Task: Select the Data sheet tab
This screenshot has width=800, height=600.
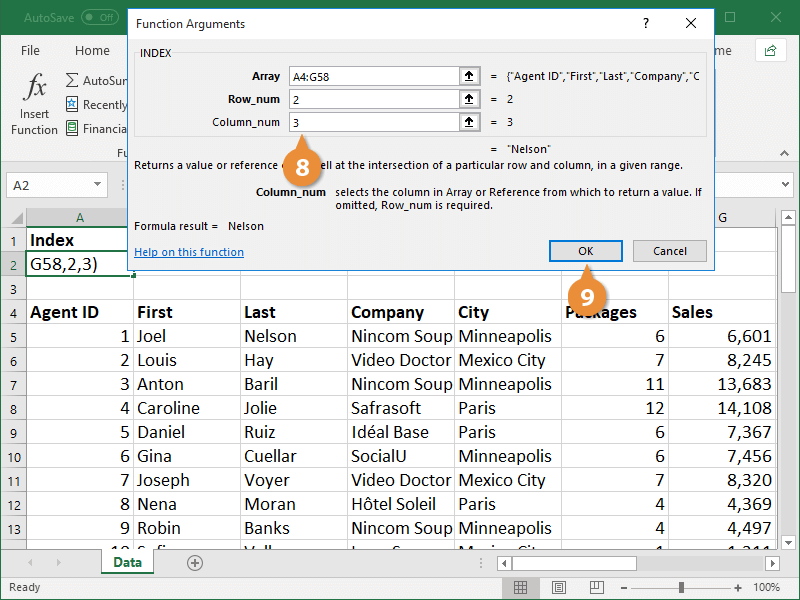Action: [x=127, y=563]
